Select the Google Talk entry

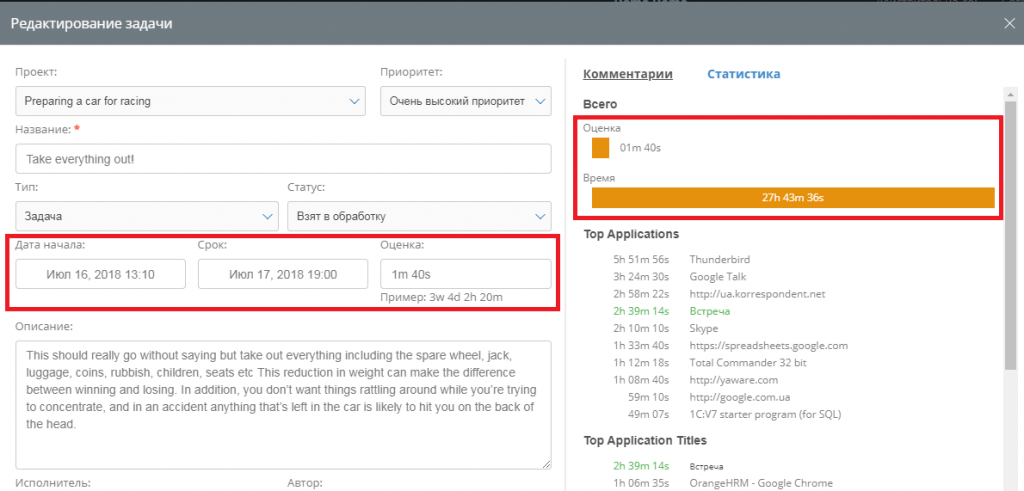click(x=718, y=276)
